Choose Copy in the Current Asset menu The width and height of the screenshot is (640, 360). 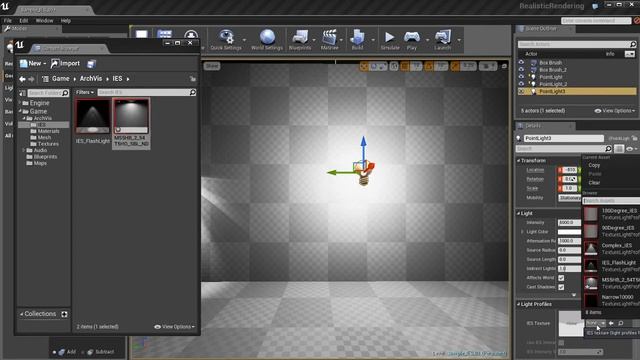594,165
